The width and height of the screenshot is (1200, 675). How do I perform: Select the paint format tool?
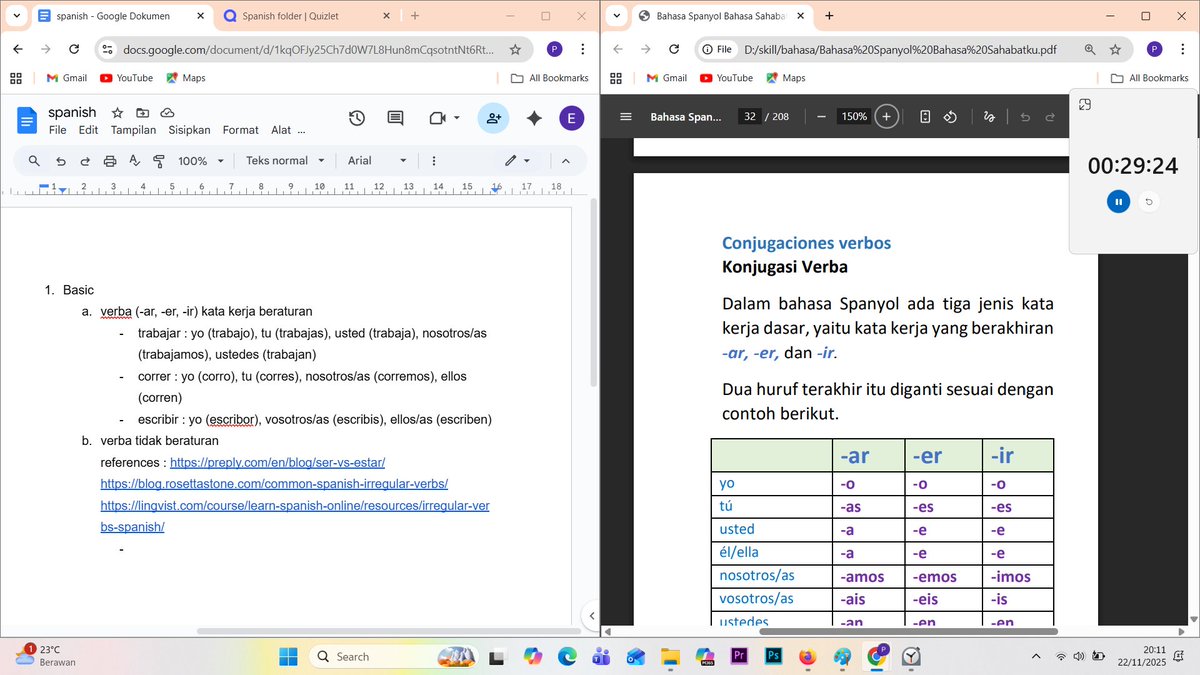click(x=158, y=161)
